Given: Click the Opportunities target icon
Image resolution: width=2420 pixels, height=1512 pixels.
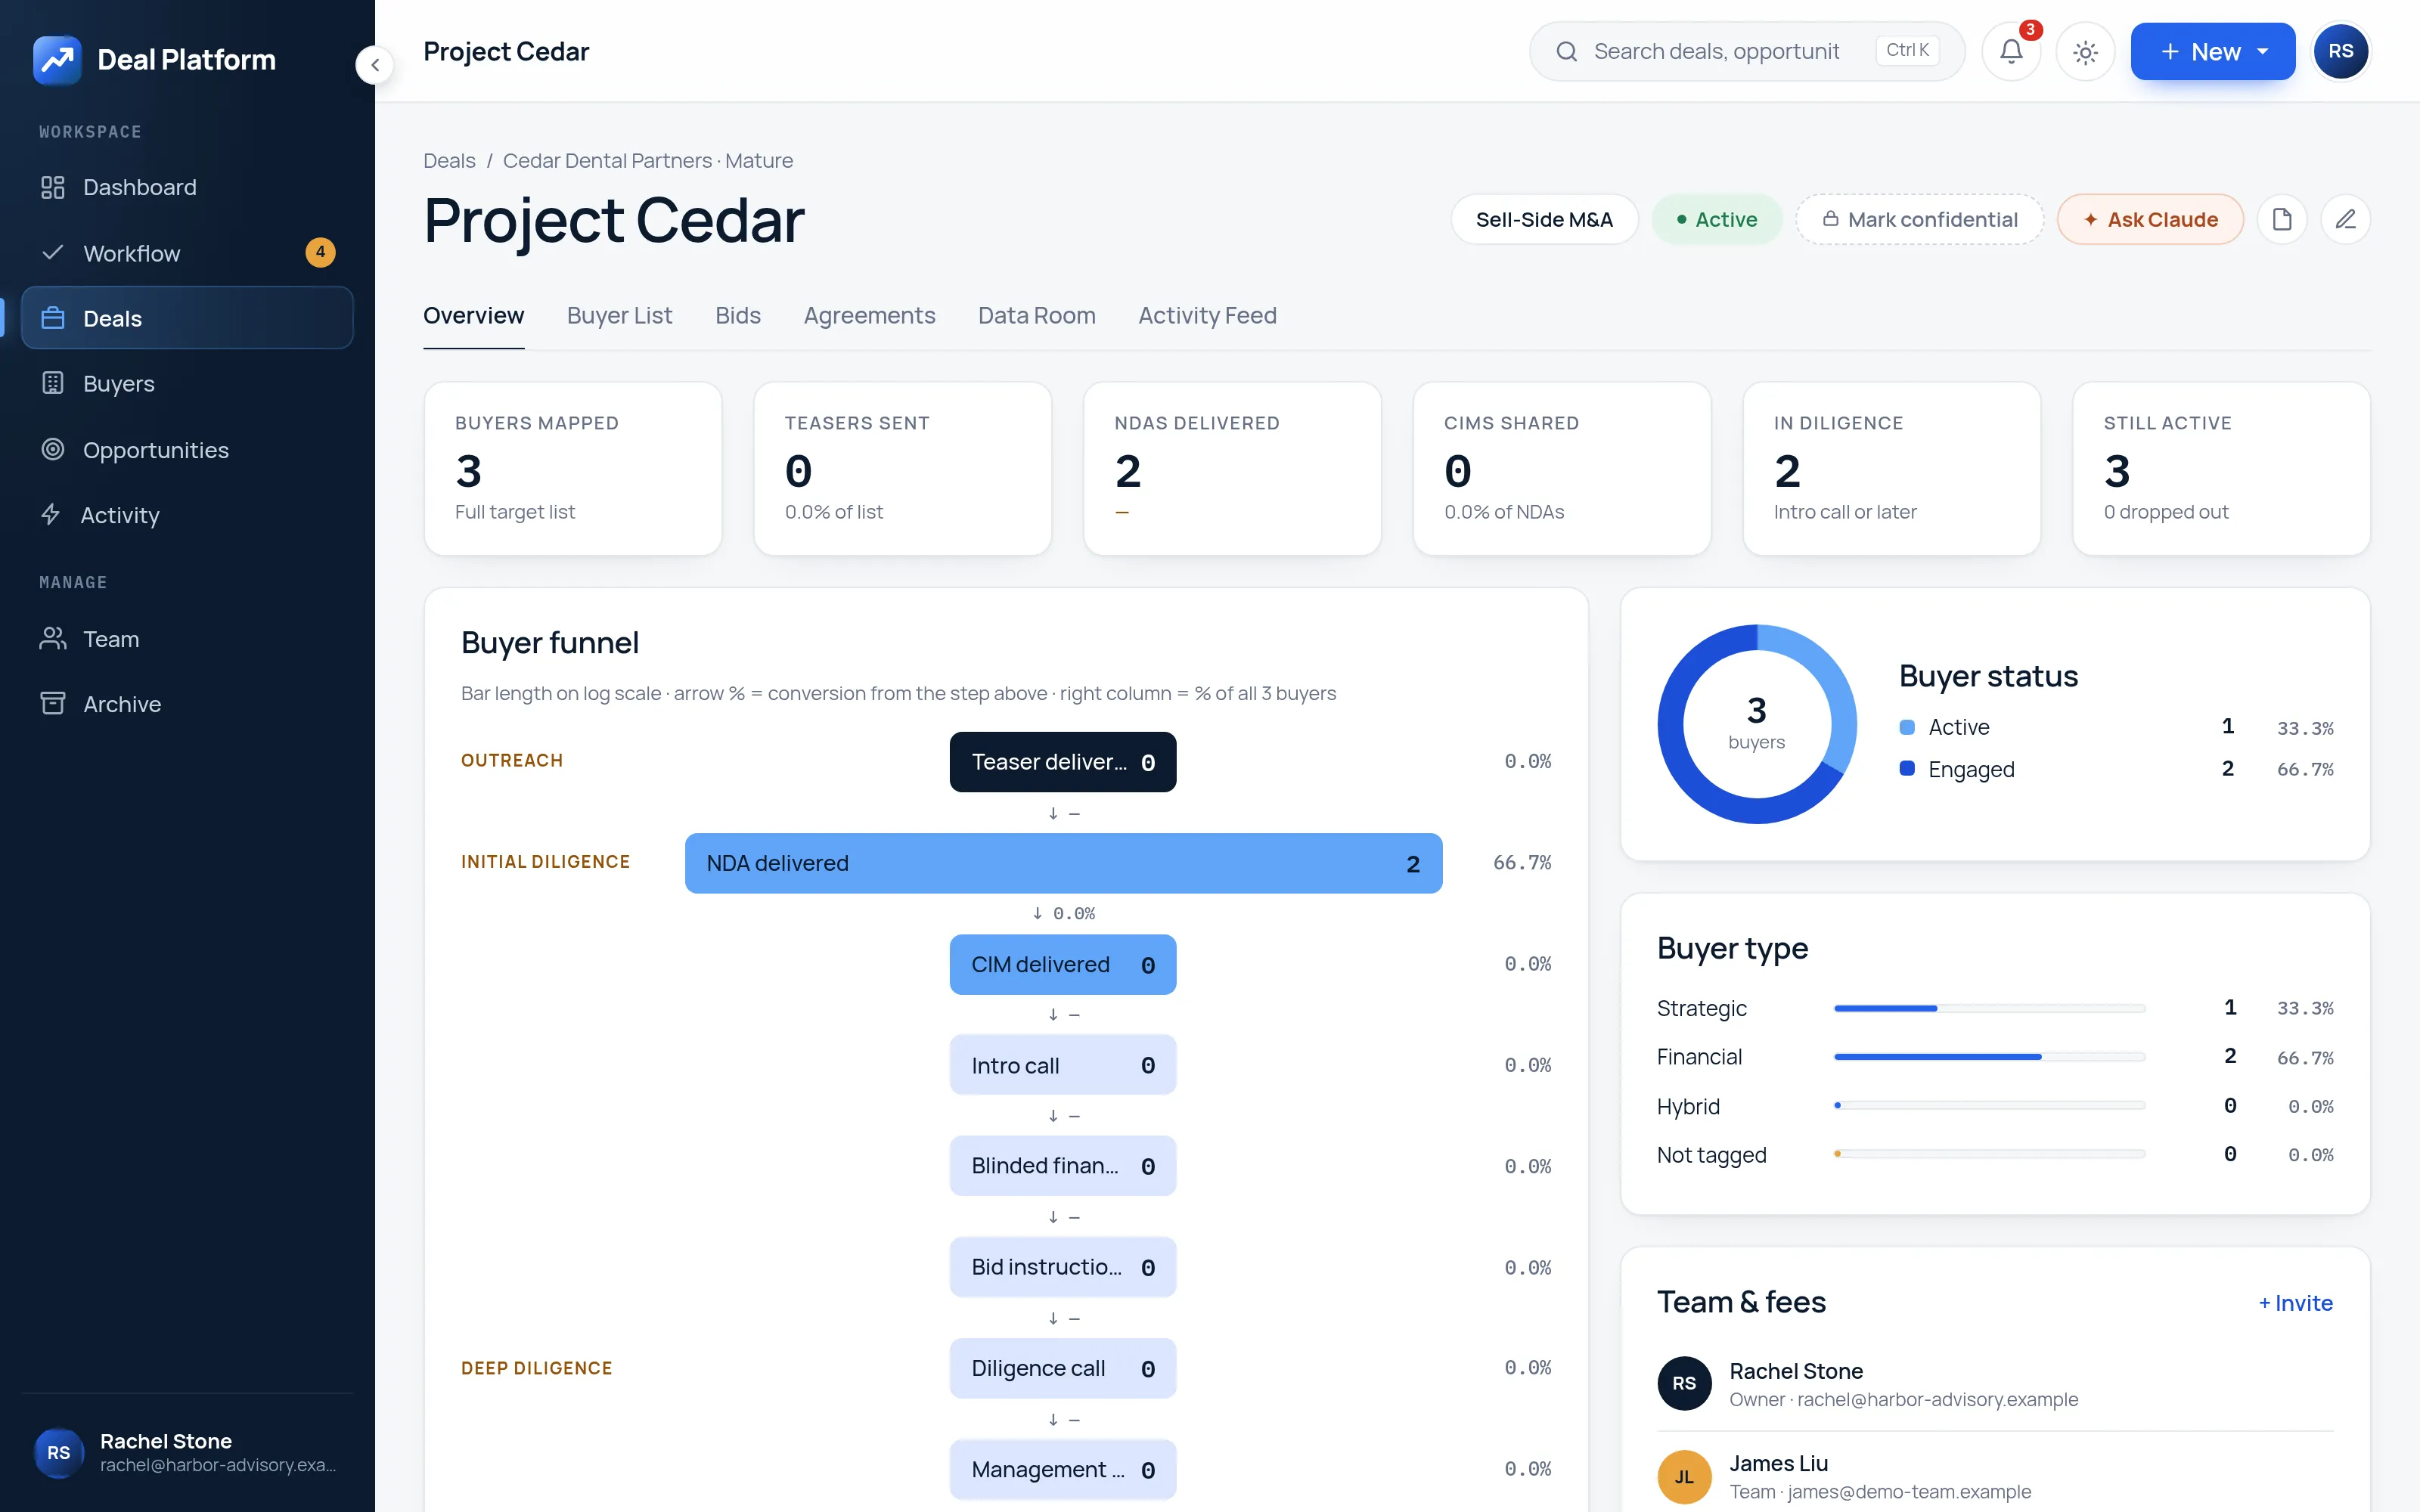Looking at the screenshot, I should 53,449.
